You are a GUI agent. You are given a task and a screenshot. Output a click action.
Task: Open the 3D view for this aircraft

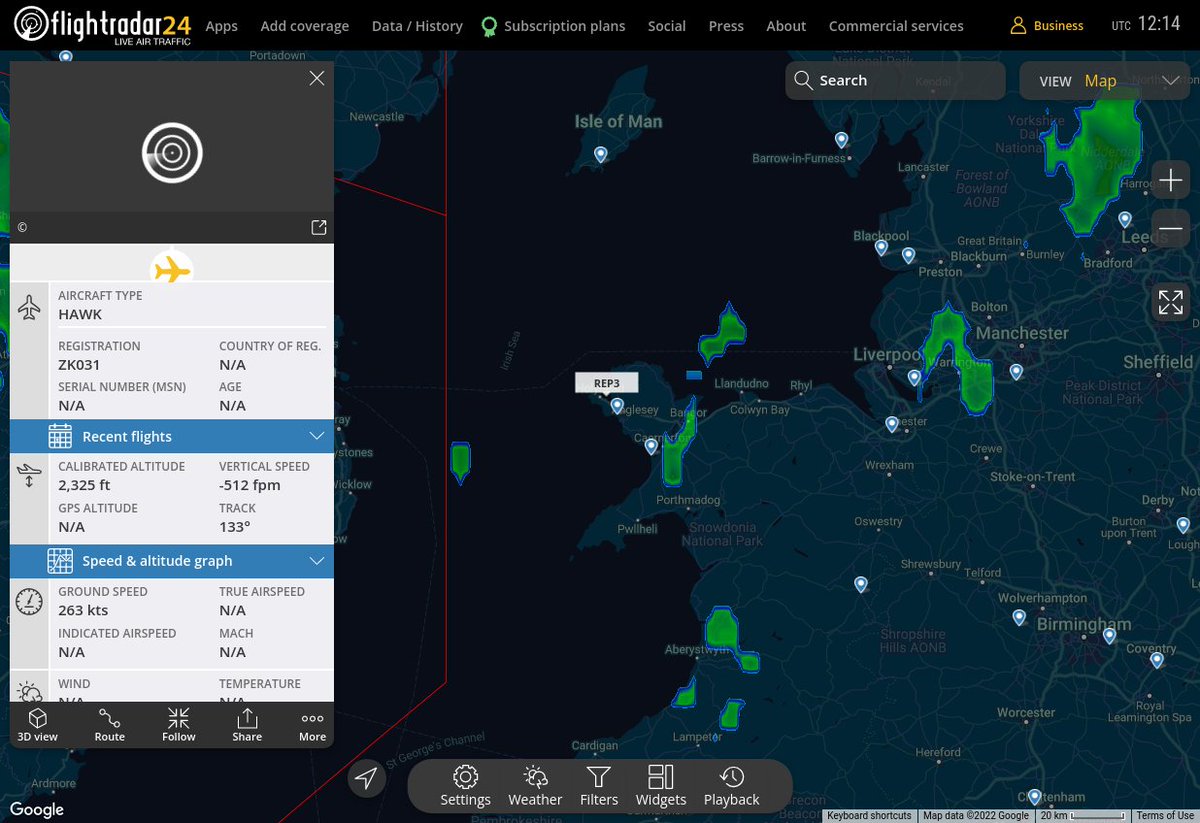pyautogui.click(x=37, y=723)
